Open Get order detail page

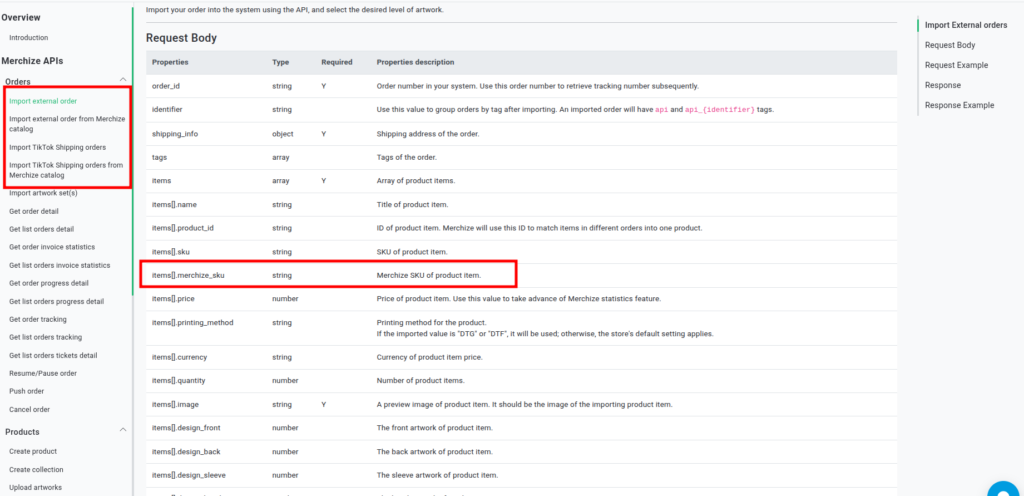point(34,211)
